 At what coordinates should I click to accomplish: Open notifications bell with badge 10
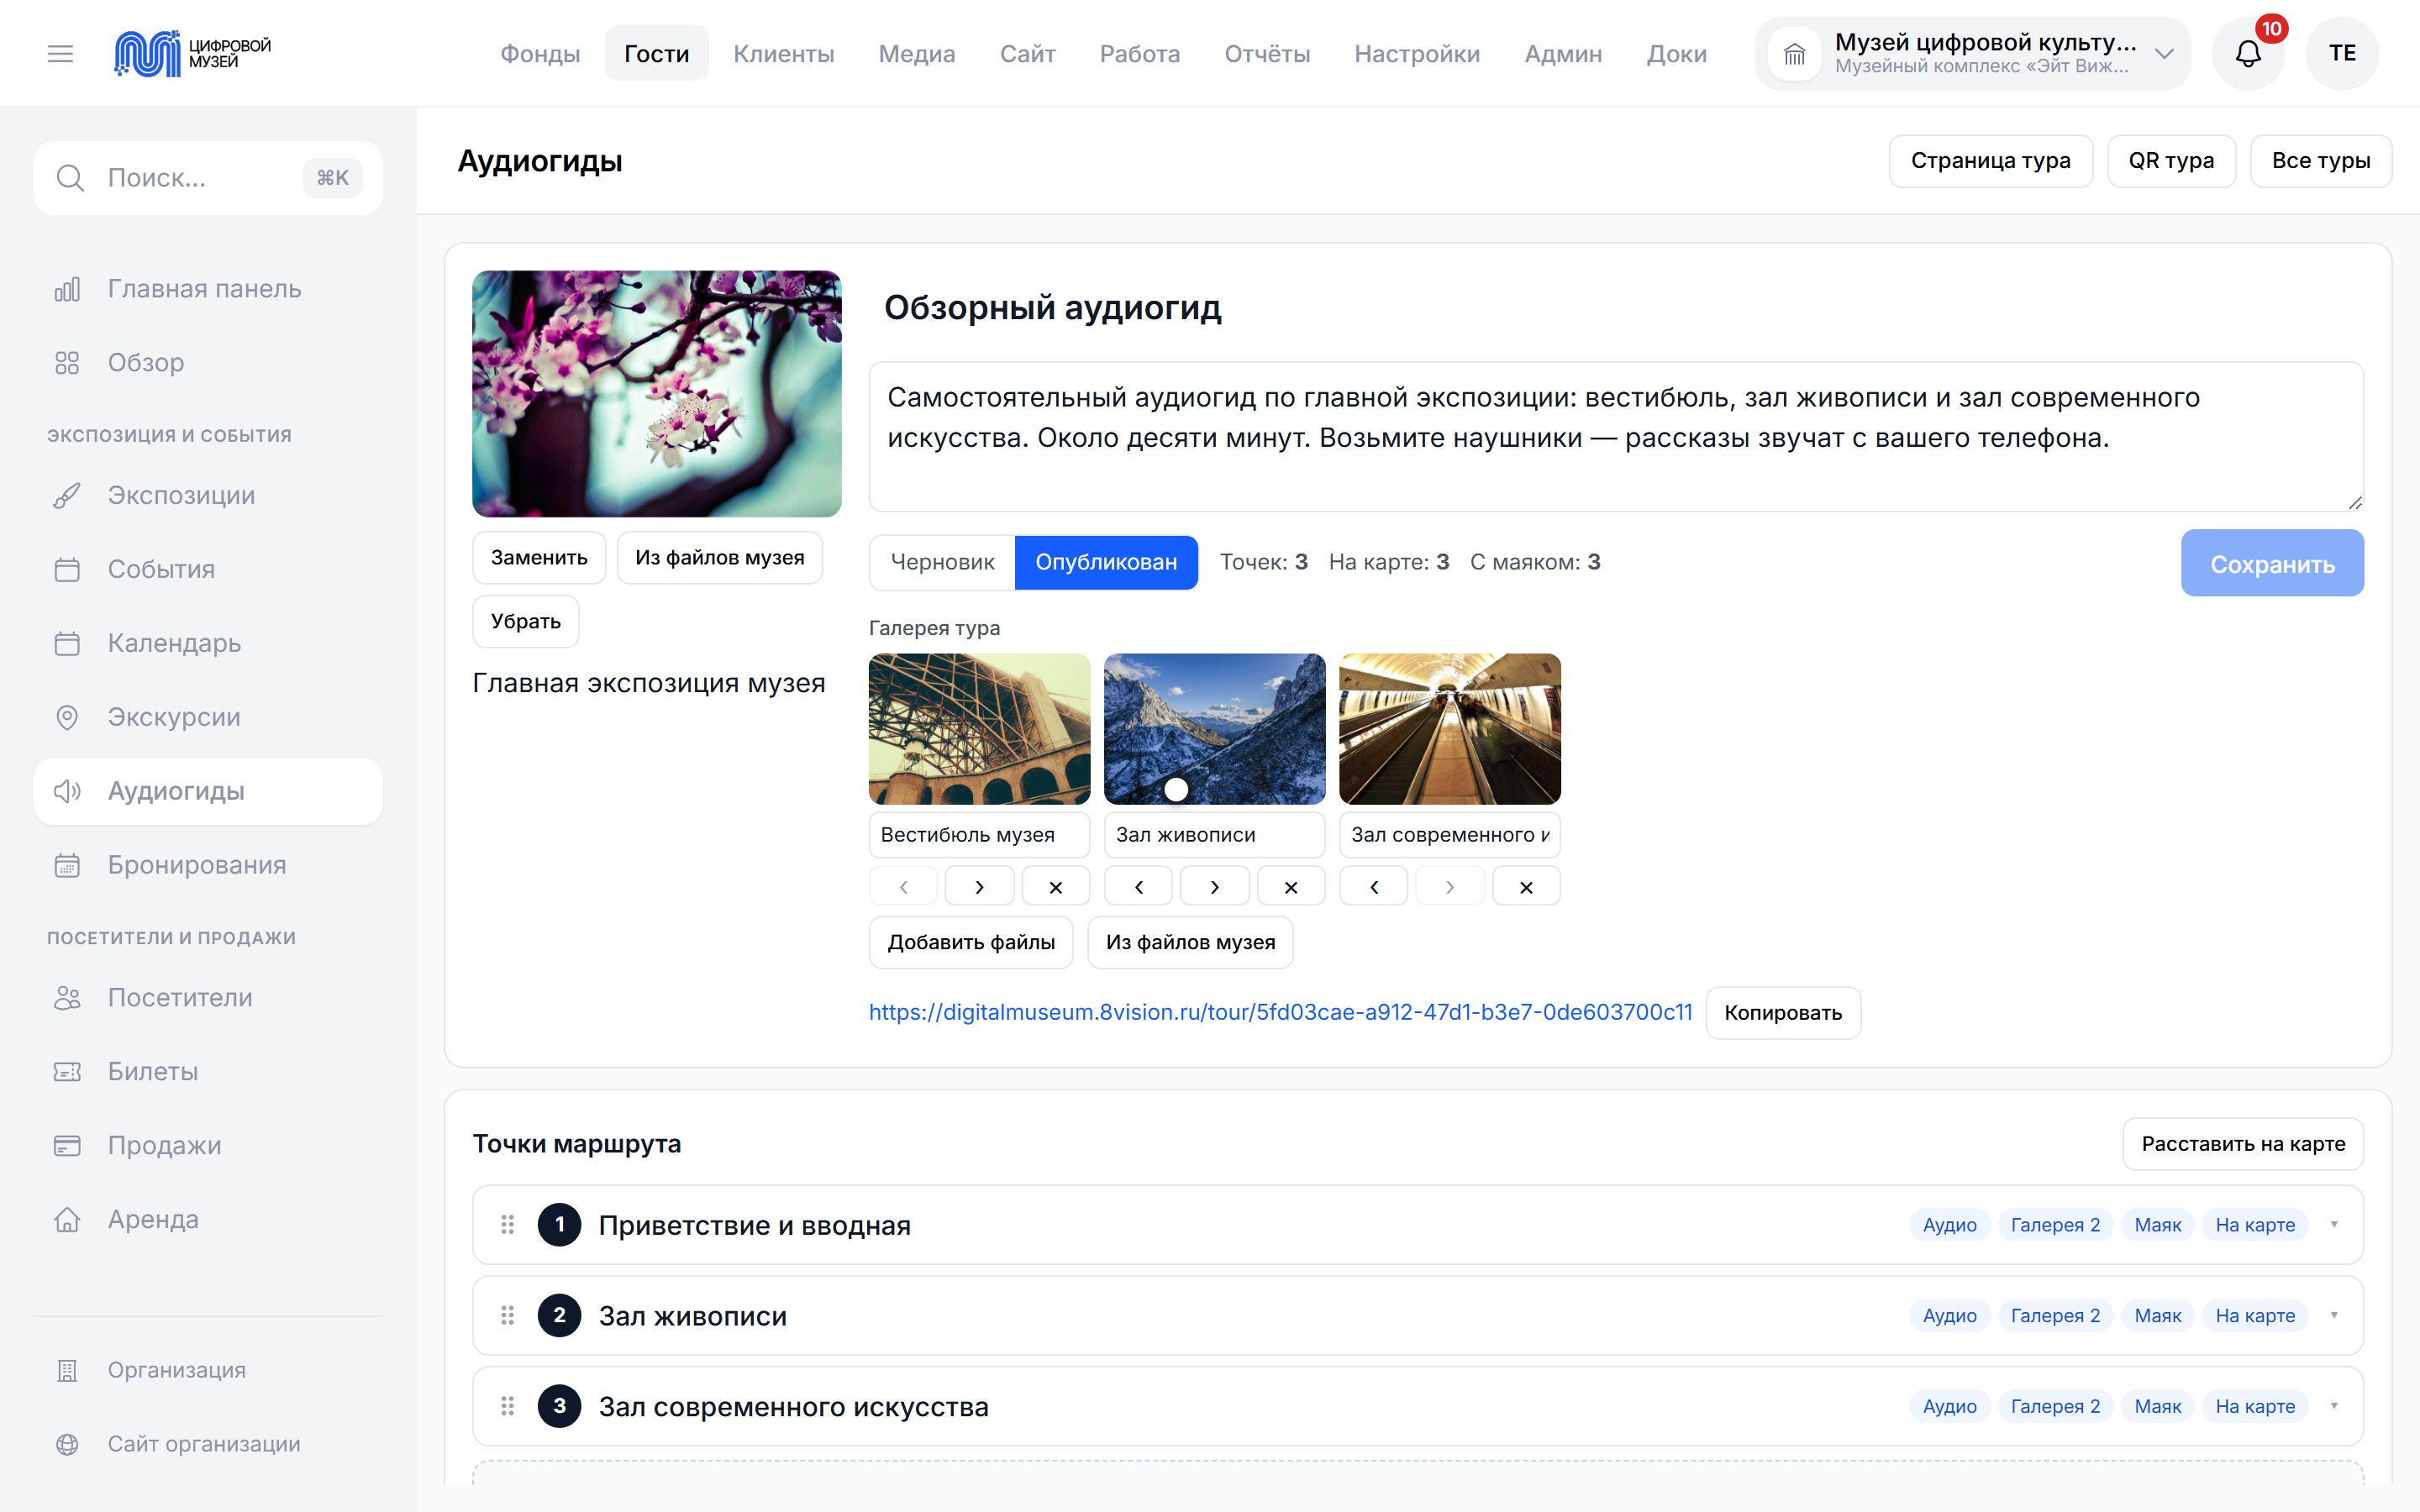[x=2248, y=54]
